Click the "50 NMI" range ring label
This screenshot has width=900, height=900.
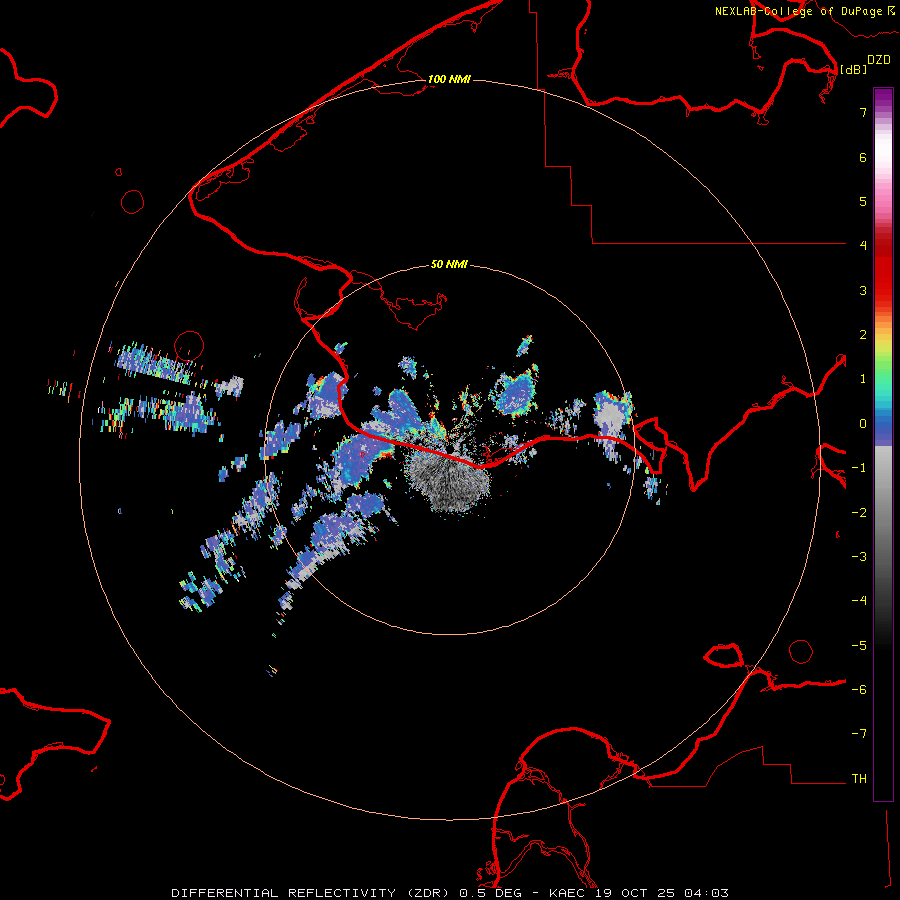449,264
